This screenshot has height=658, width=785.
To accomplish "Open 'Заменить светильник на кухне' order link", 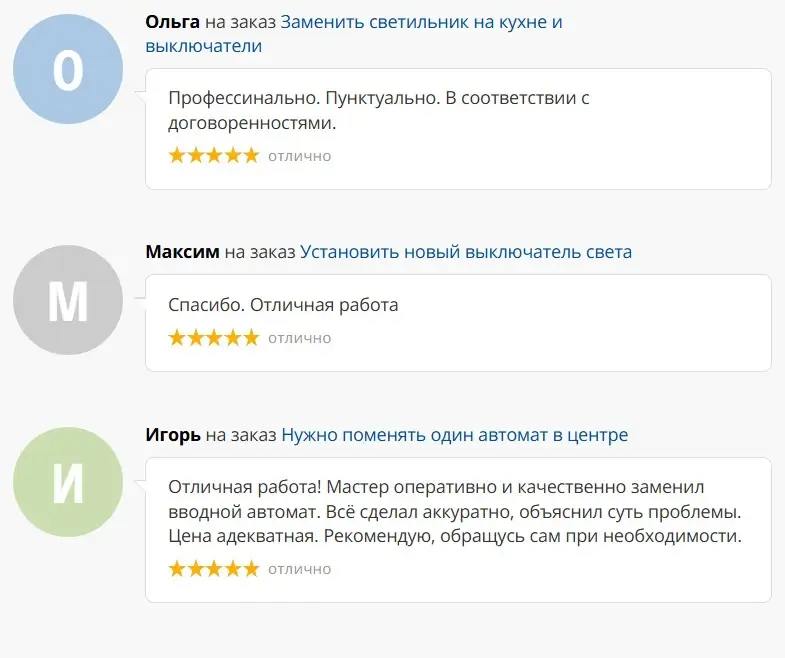I will coord(420,22).
